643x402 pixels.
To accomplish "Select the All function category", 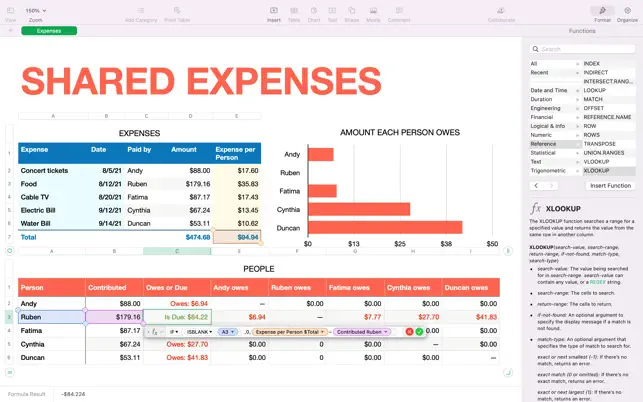I will pyautogui.click(x=555, y=64).
